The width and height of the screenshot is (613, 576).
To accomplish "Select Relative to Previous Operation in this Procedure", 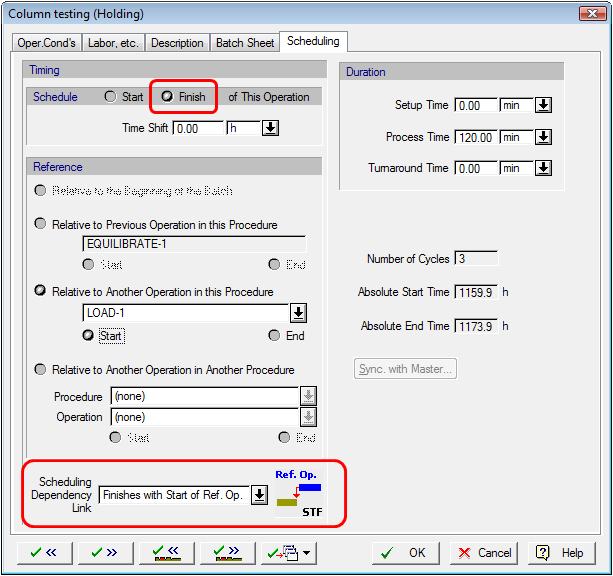I will coord(41,225).
